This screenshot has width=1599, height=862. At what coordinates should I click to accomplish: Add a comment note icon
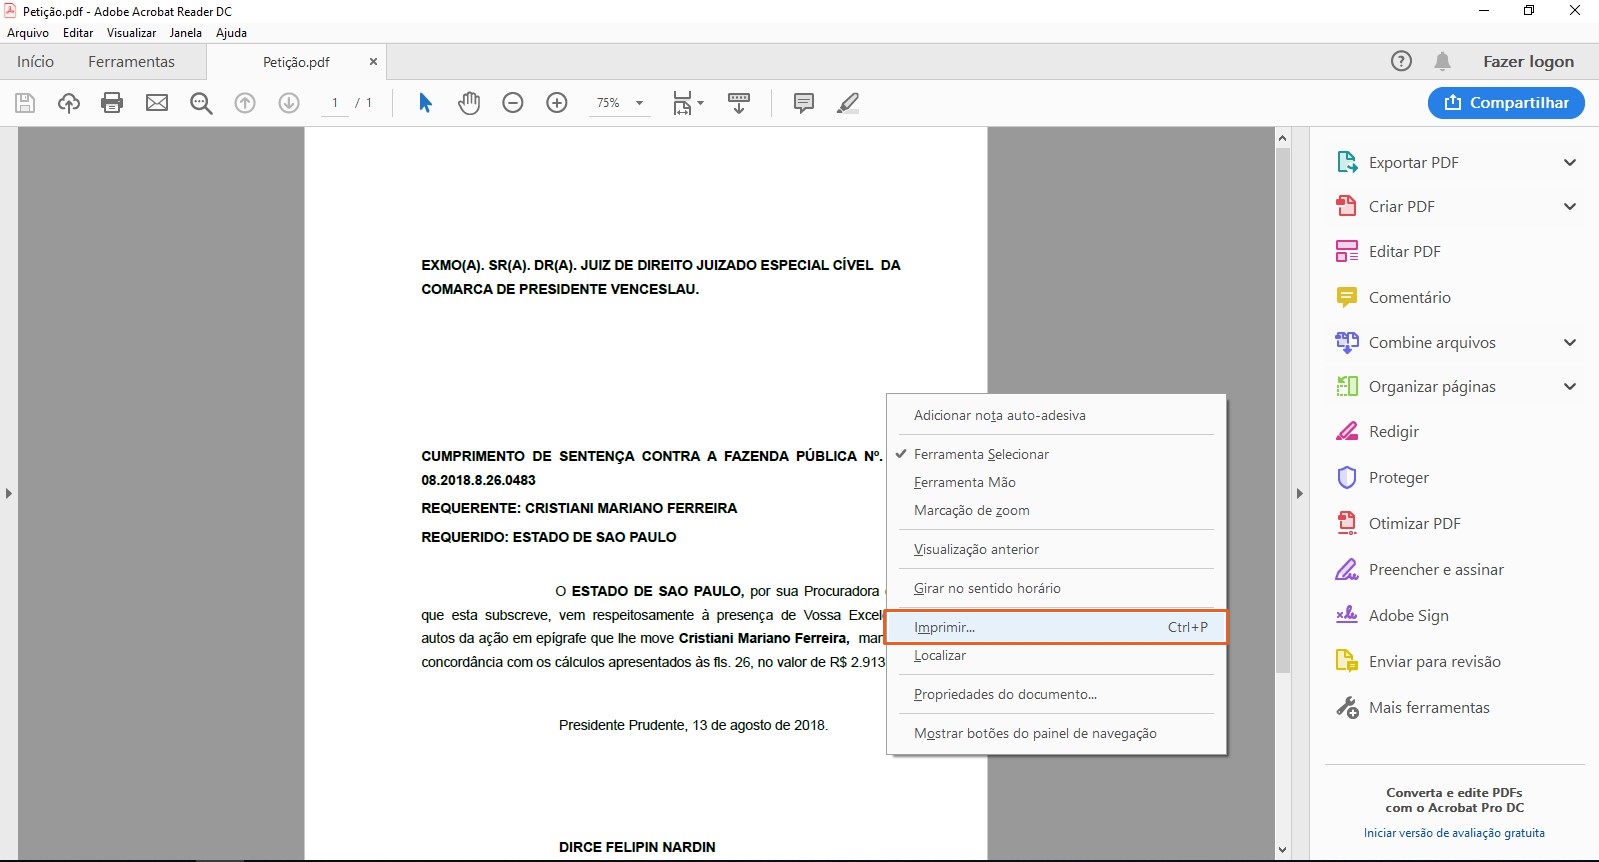803,103
